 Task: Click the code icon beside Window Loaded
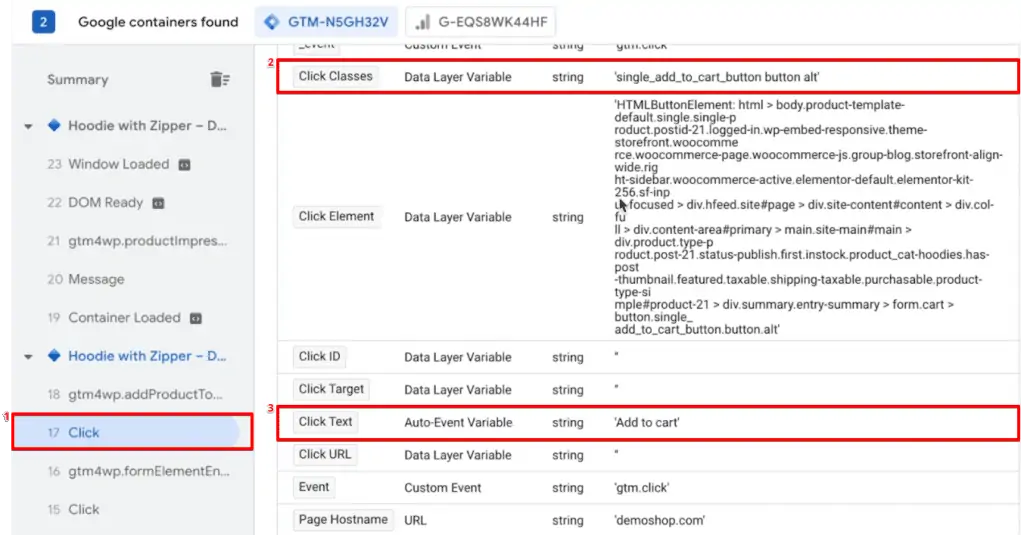pos(185,165)
